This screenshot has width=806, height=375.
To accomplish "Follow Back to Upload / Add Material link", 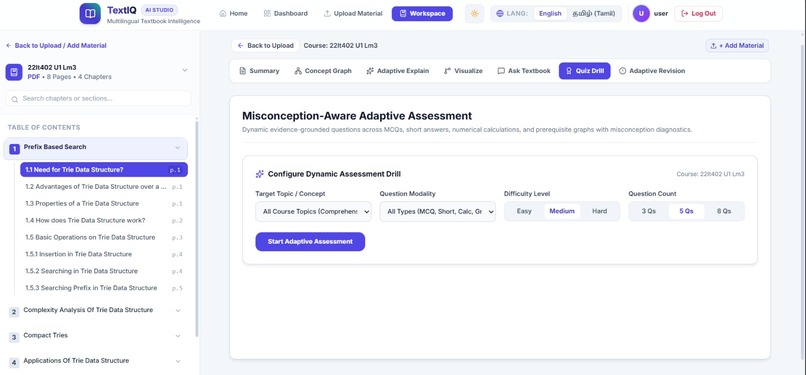I will [x=56, y=45].
